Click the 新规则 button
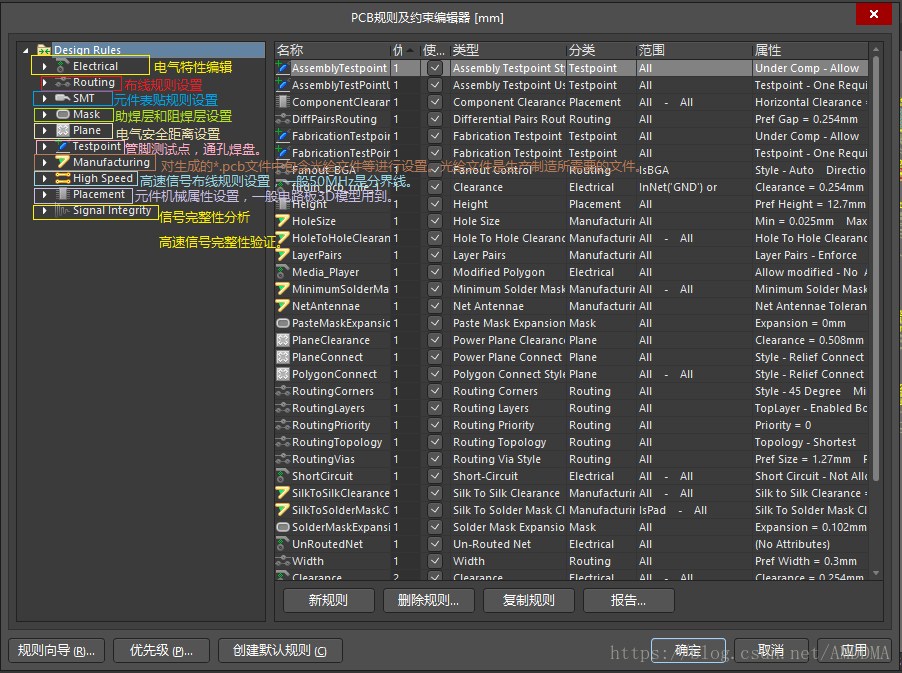 [328, 601]
